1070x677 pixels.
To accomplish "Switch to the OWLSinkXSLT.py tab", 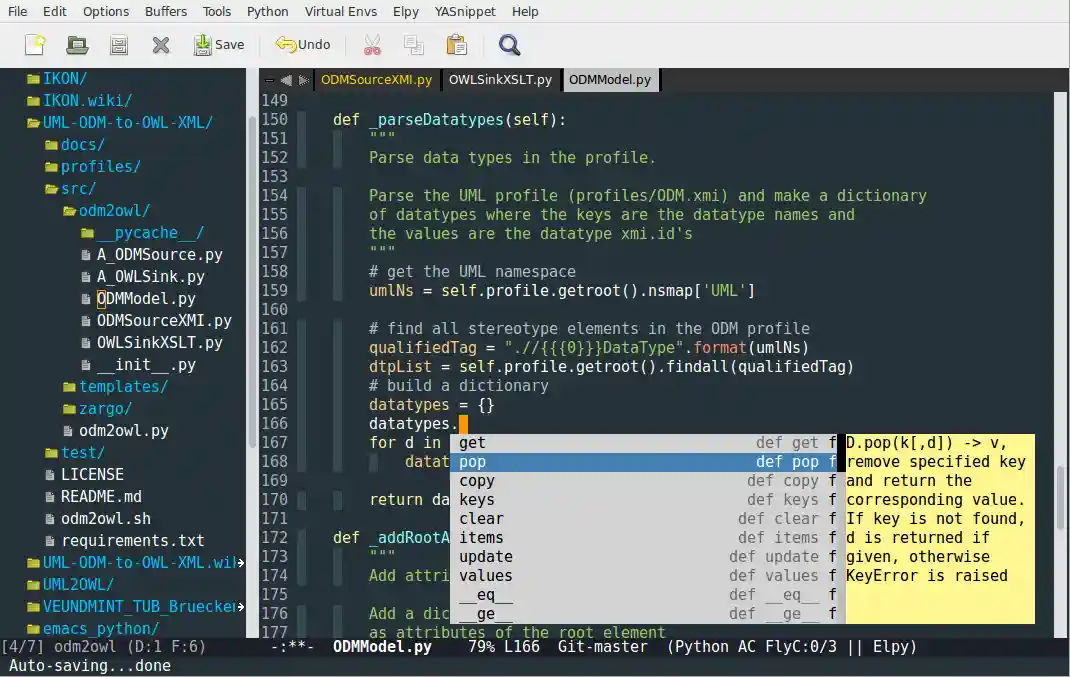I will click(500, 78).
